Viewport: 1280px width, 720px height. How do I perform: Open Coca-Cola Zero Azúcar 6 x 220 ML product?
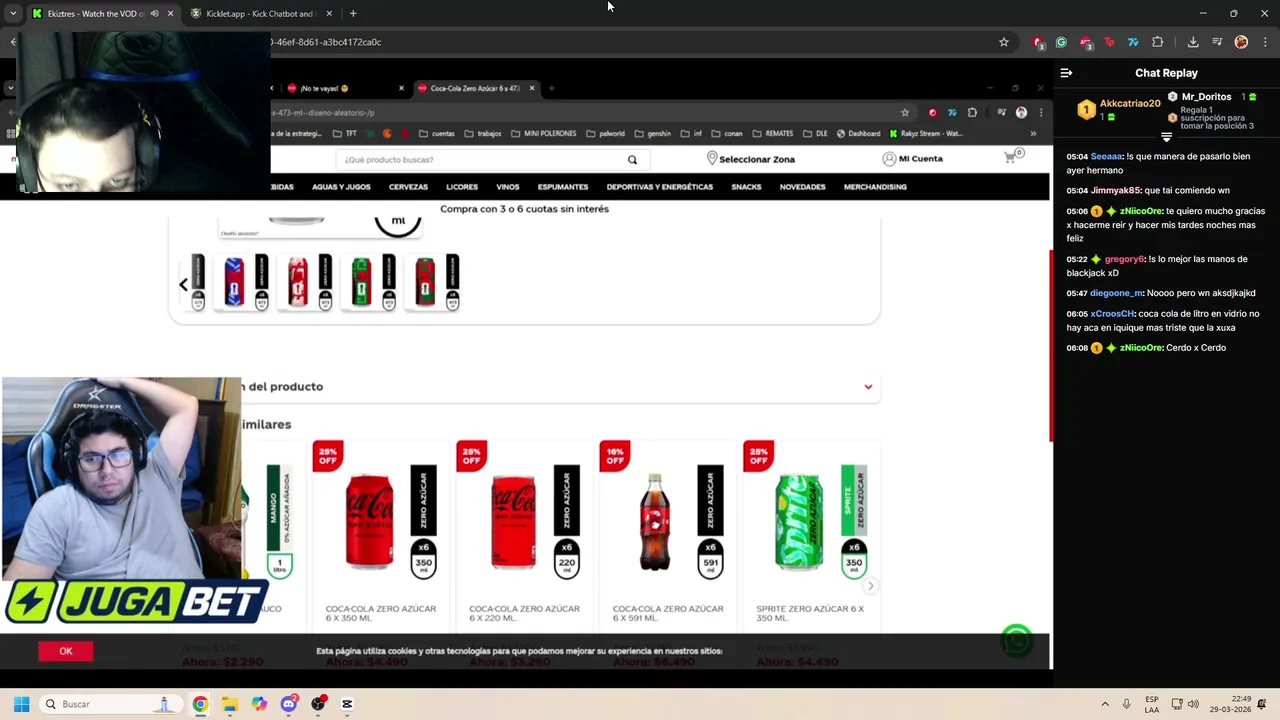(x=524, y=537)
